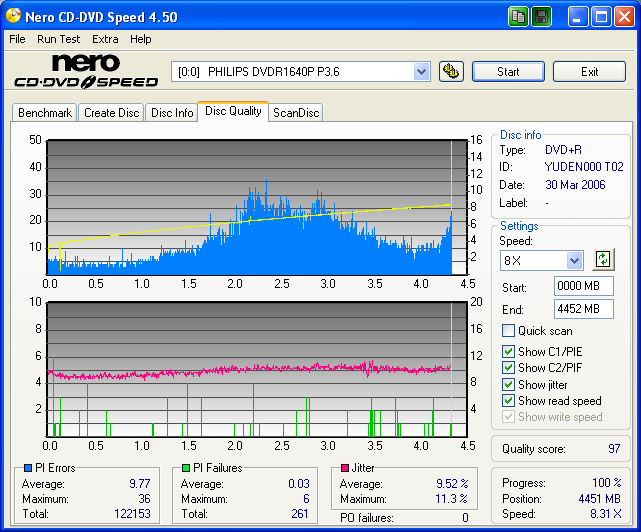Click the disabled Show write speed checkbox
Viewport: 641px width, 532px height.
tap(508, 417)
